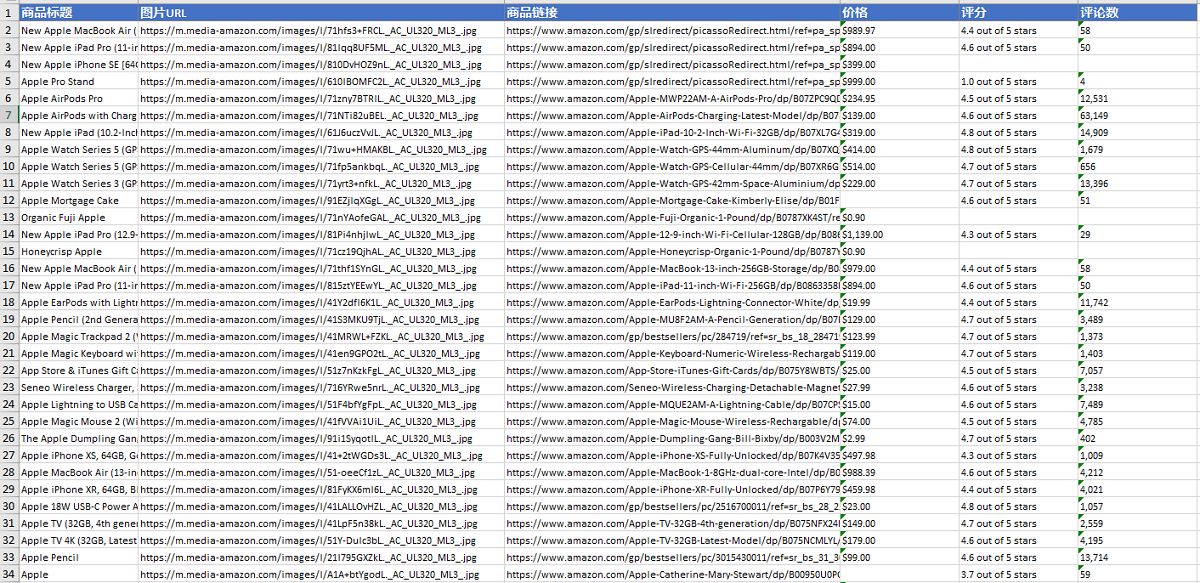Click the price cell $999.00
The image size is (1200, 583).
900,82
